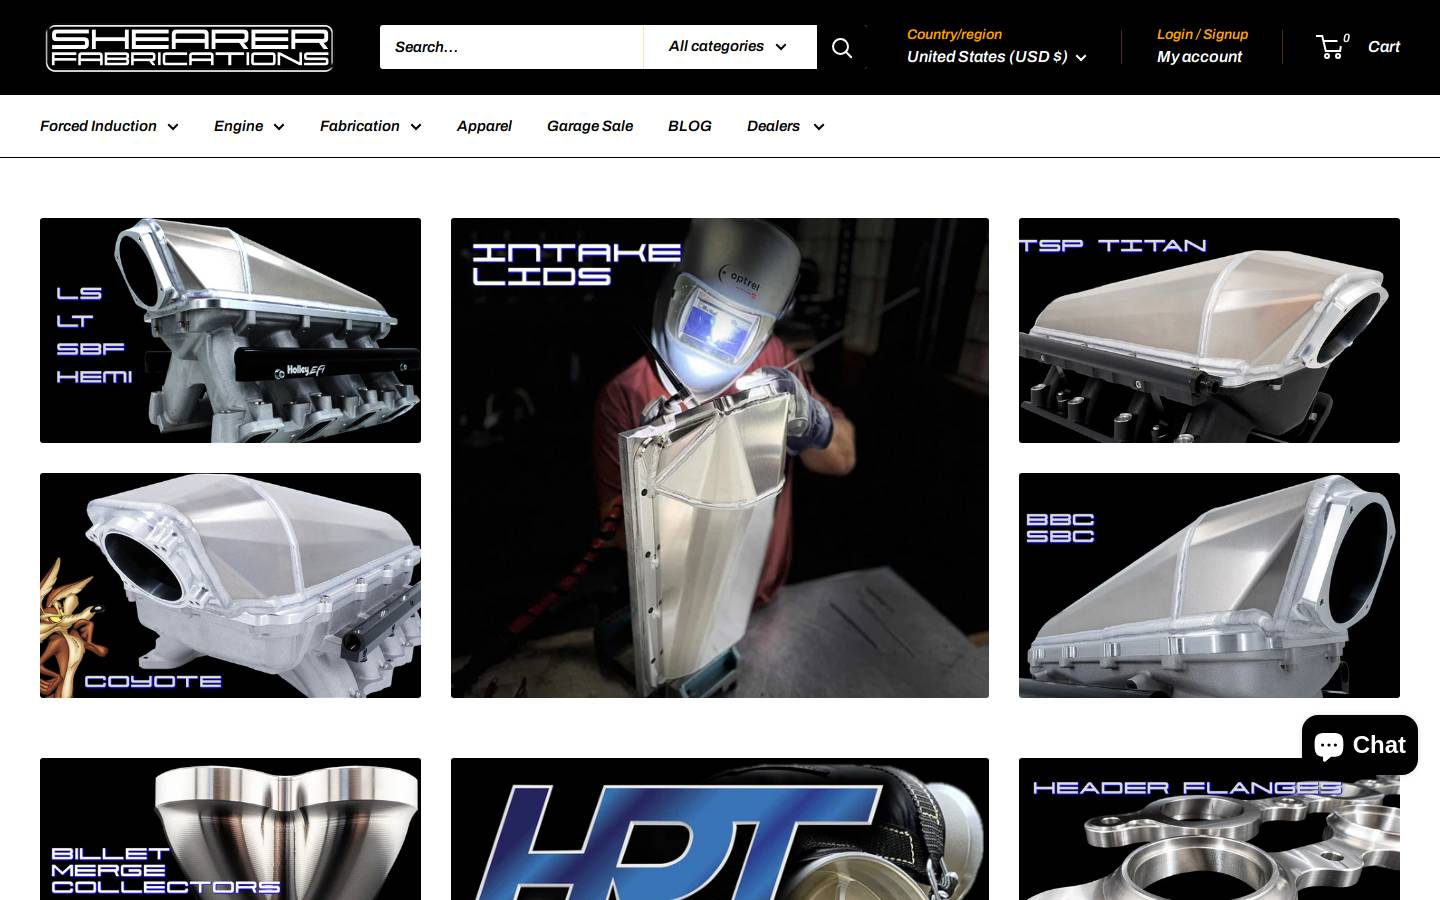The image size is (1440, 900).
Task: Open the Coyote intake lid tile
Action: (230, 585)
